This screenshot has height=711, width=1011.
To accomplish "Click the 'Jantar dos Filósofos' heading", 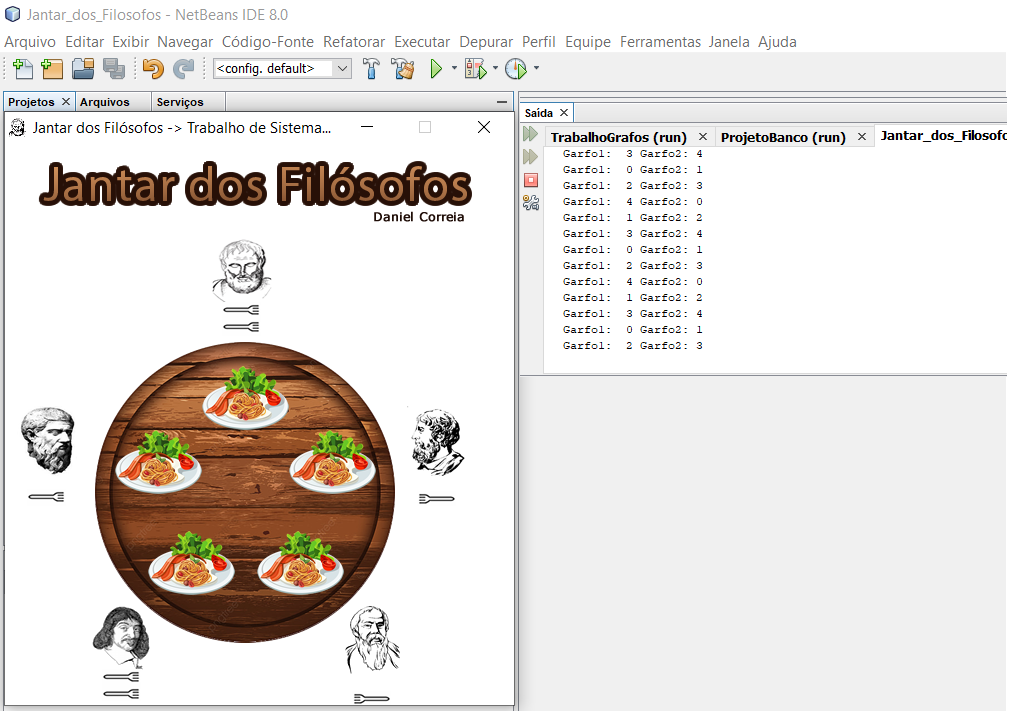I will coord(255,184).
